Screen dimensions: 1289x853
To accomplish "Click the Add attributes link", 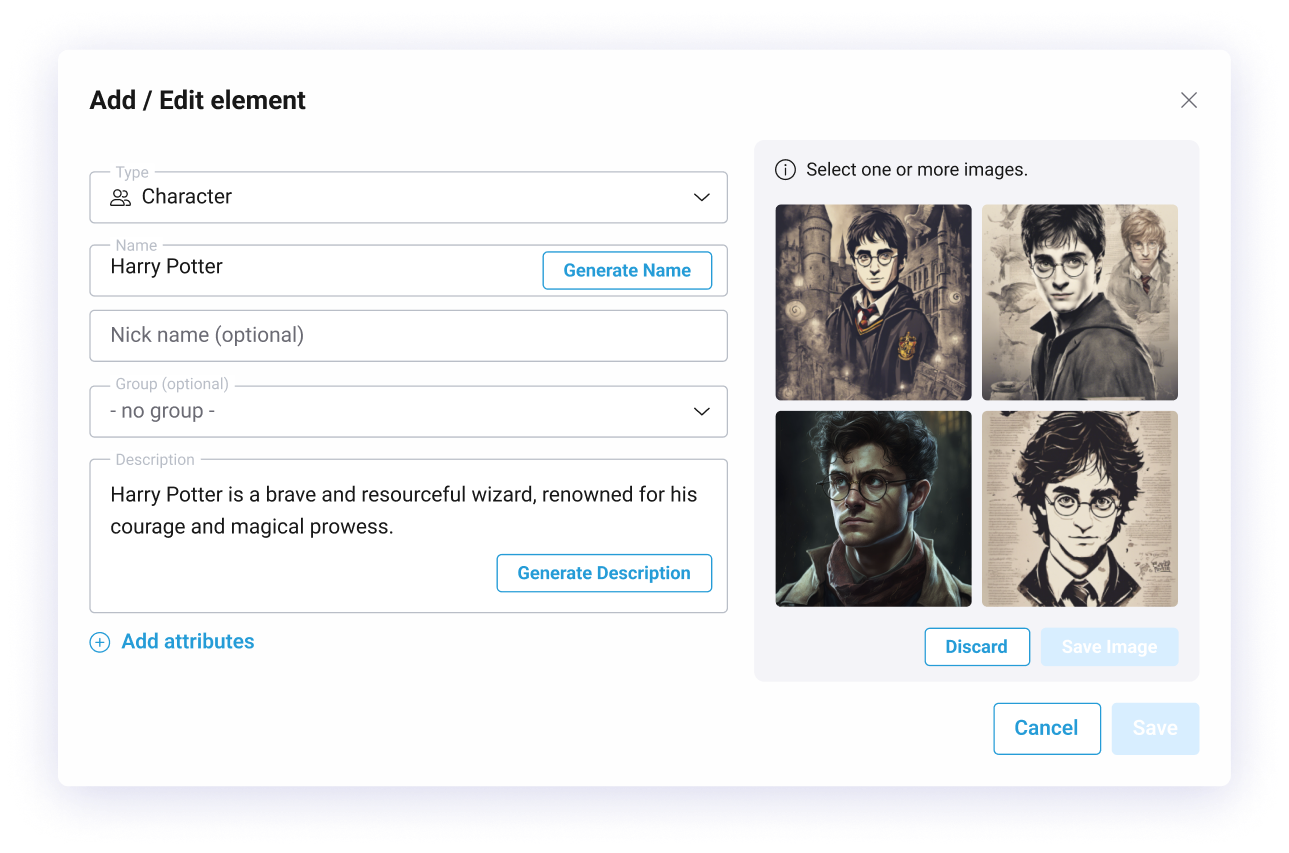I will click(x=188, y=642).
